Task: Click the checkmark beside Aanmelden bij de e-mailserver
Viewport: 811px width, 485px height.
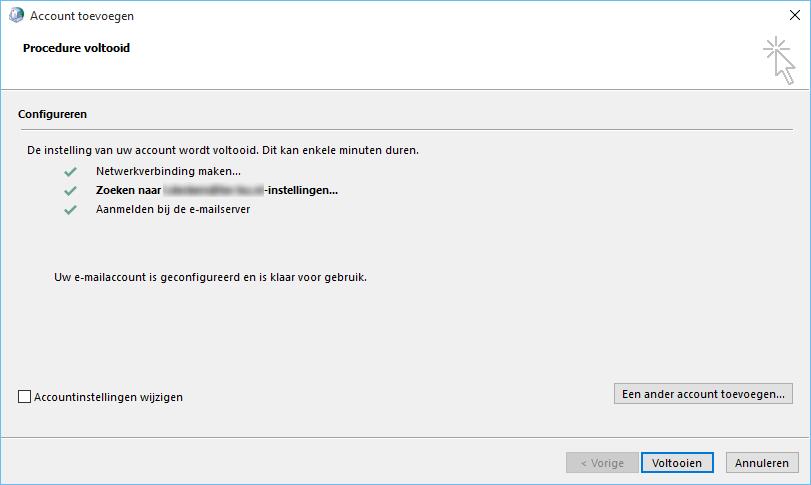Action: click(x=70, y=210)
